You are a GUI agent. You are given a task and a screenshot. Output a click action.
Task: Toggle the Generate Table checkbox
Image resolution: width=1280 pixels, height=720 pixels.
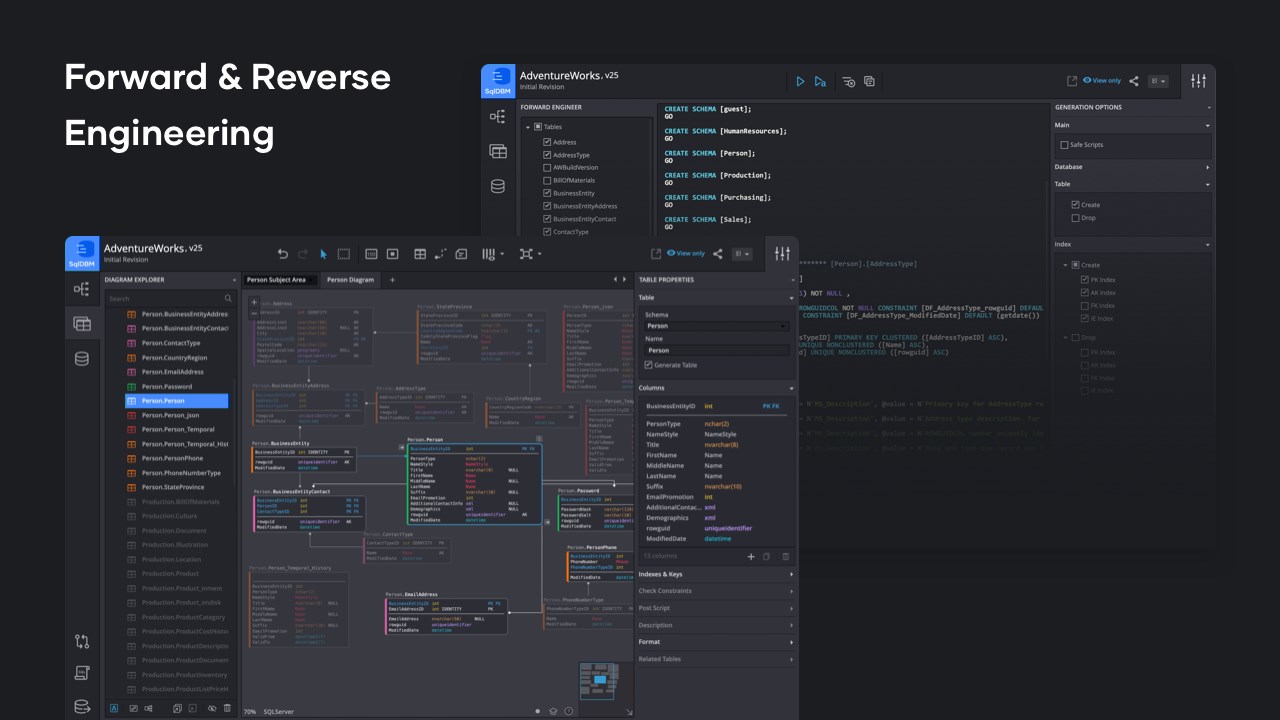click(648, 365)
